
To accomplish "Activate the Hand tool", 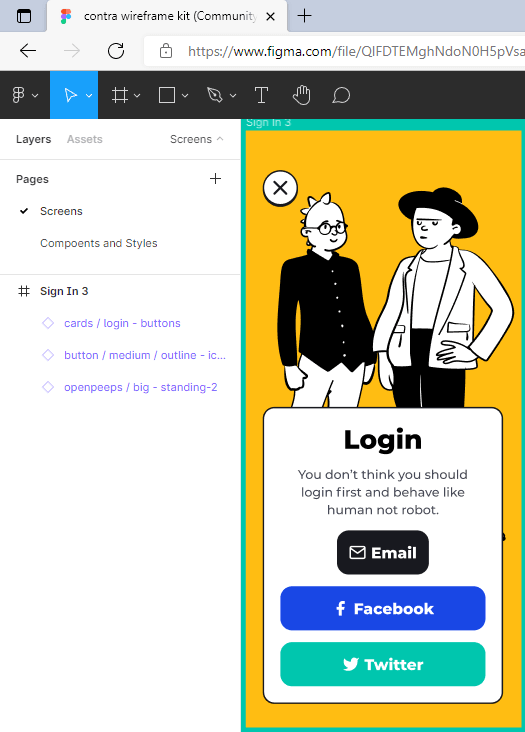I will coord(301,95).
